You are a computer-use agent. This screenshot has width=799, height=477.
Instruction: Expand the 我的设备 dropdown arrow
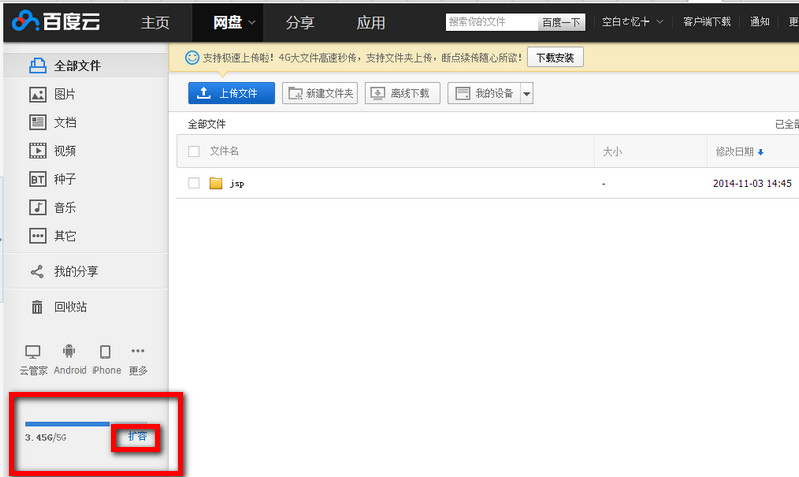point(527,93)
